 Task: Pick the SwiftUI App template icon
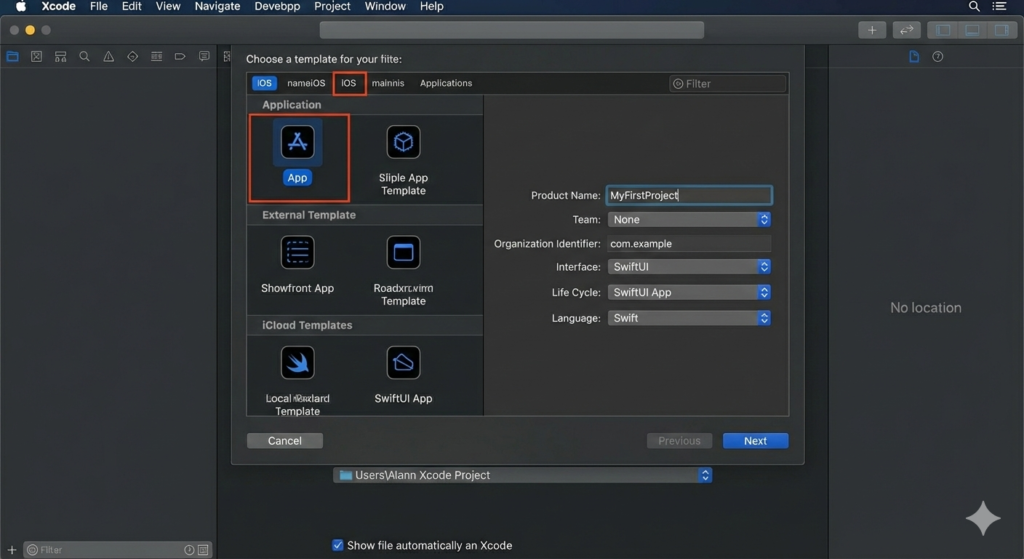[x=403, y=362]
